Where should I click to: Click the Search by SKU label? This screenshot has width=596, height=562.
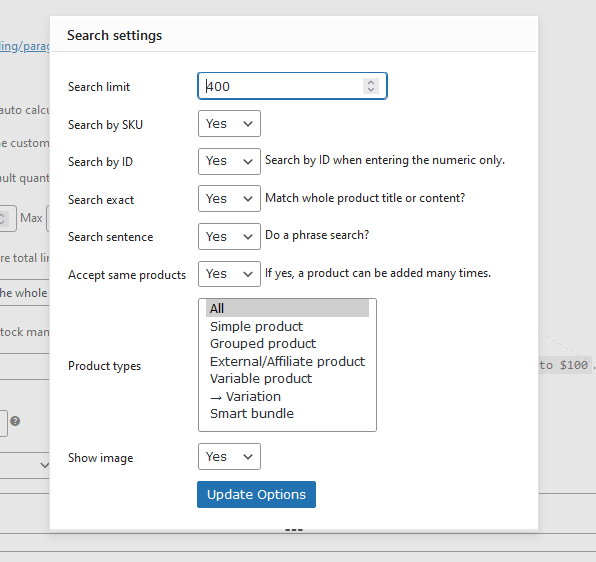click(x=105, y=125)
